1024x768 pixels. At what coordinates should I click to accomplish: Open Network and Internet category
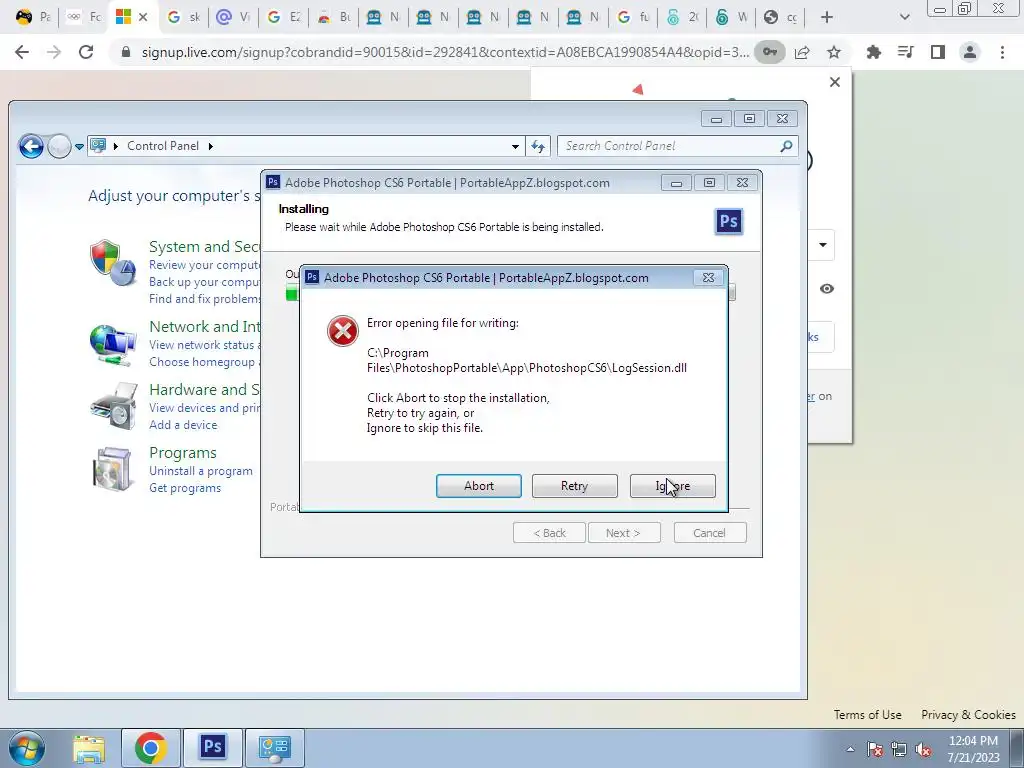point(204,327)
